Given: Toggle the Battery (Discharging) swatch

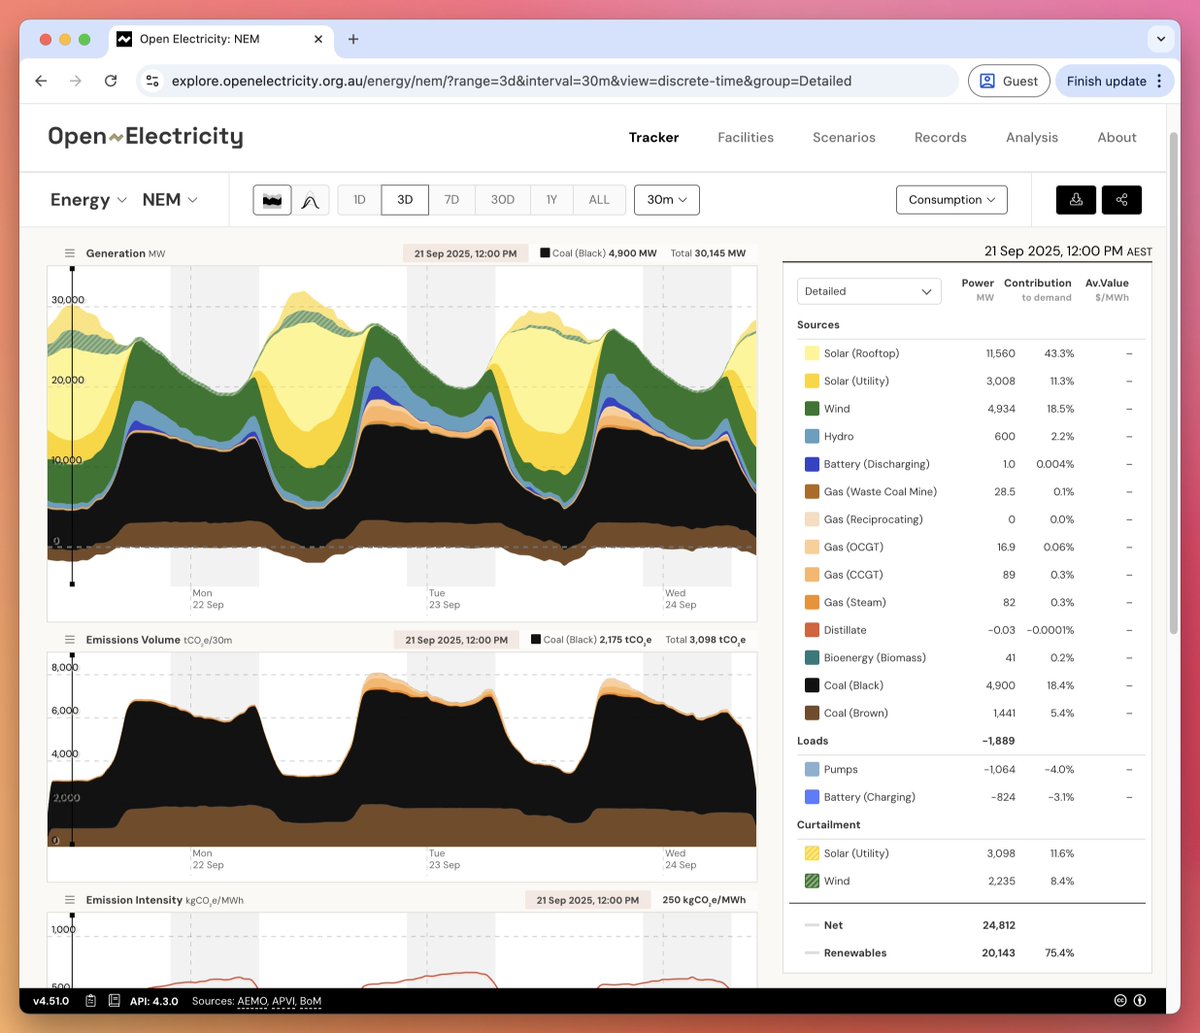Looking at the screenshot, I should coord(812,464).
